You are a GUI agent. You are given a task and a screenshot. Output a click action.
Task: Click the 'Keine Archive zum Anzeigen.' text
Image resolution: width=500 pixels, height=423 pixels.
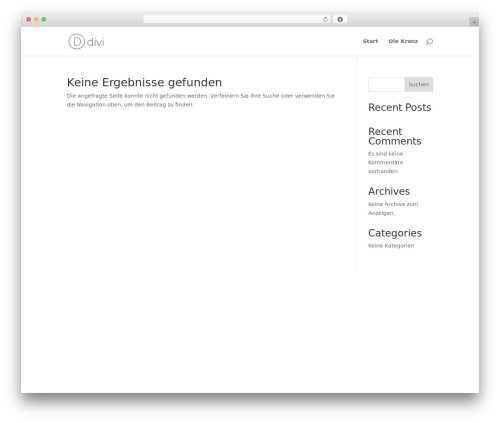click(x=393, y=208)
